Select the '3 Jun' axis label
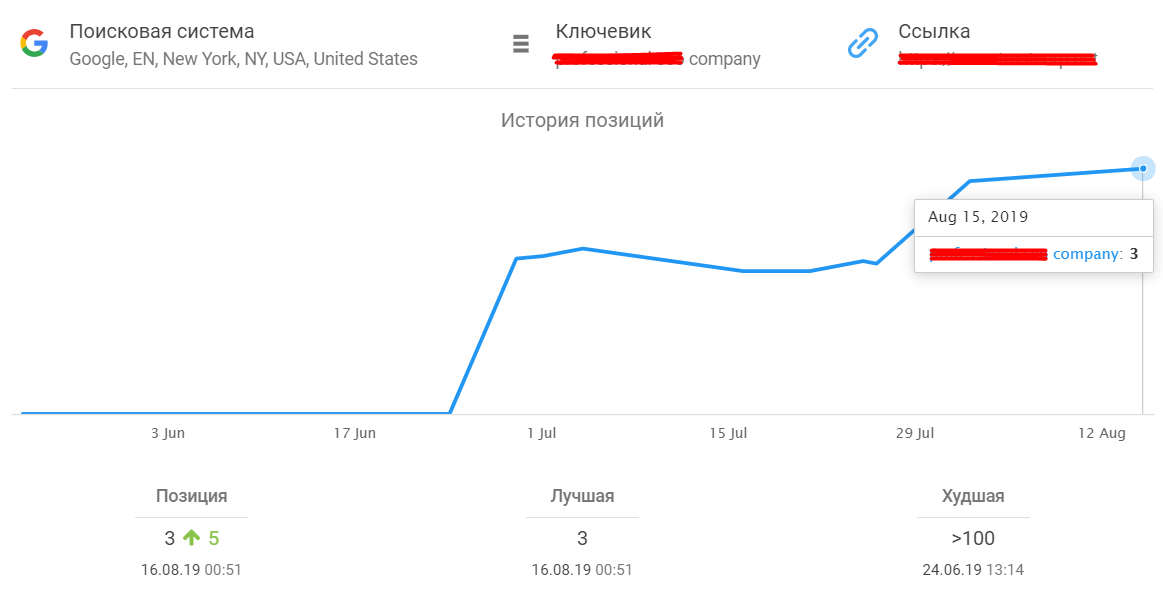The width and height of the screenshot is (1163, 595). (x=168, y=433)
